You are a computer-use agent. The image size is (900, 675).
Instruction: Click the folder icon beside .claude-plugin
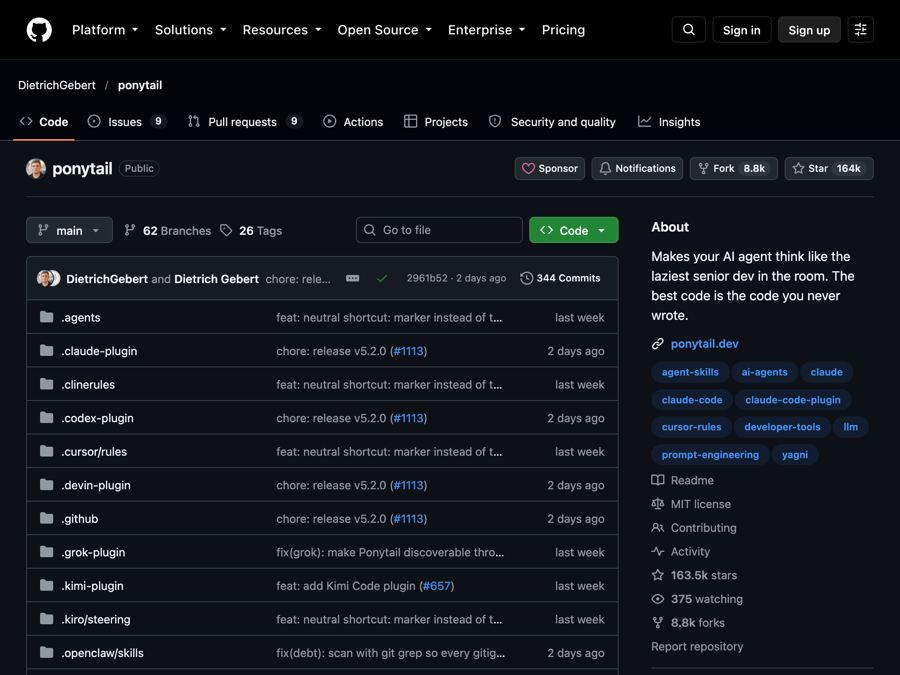tap(46, 351)
